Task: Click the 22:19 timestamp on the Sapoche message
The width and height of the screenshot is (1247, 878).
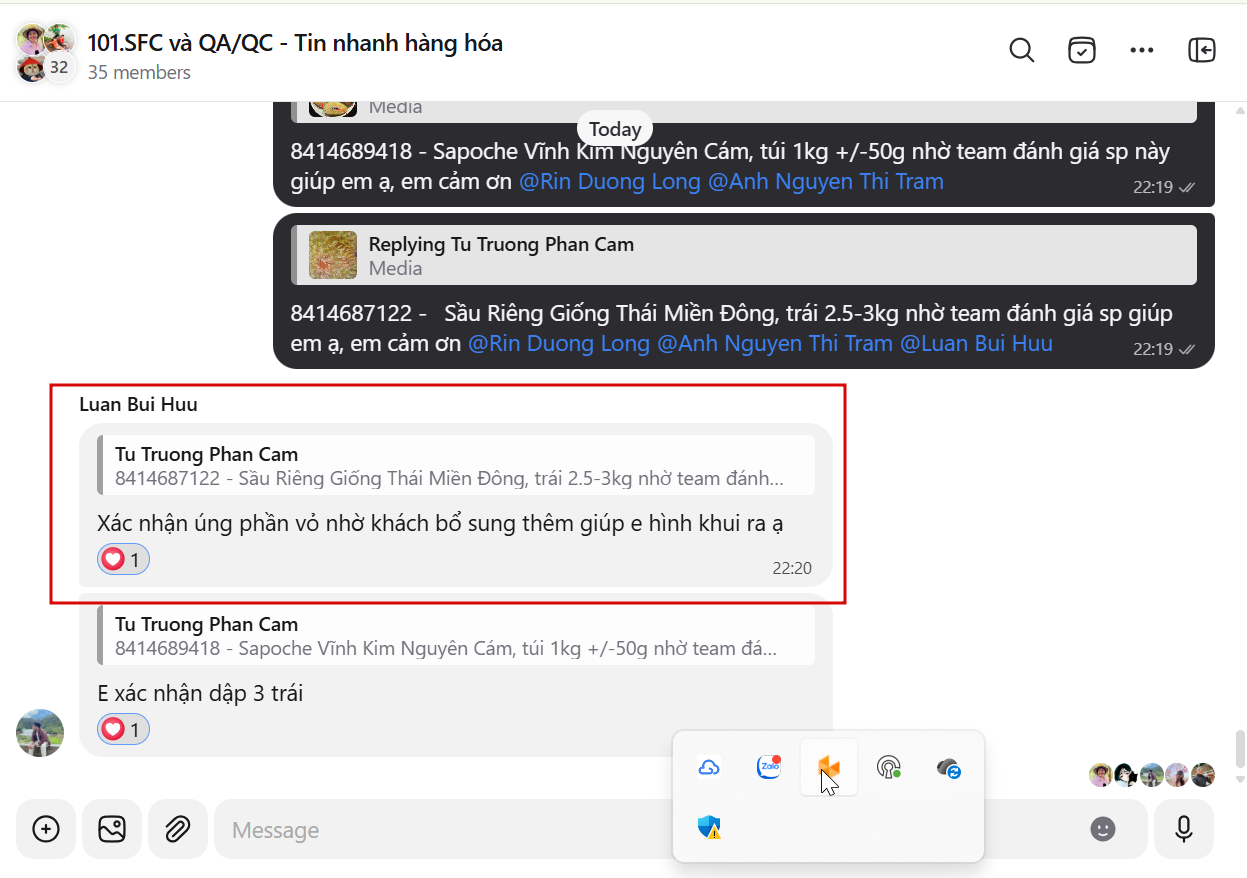Action: tap(1153, 187)
